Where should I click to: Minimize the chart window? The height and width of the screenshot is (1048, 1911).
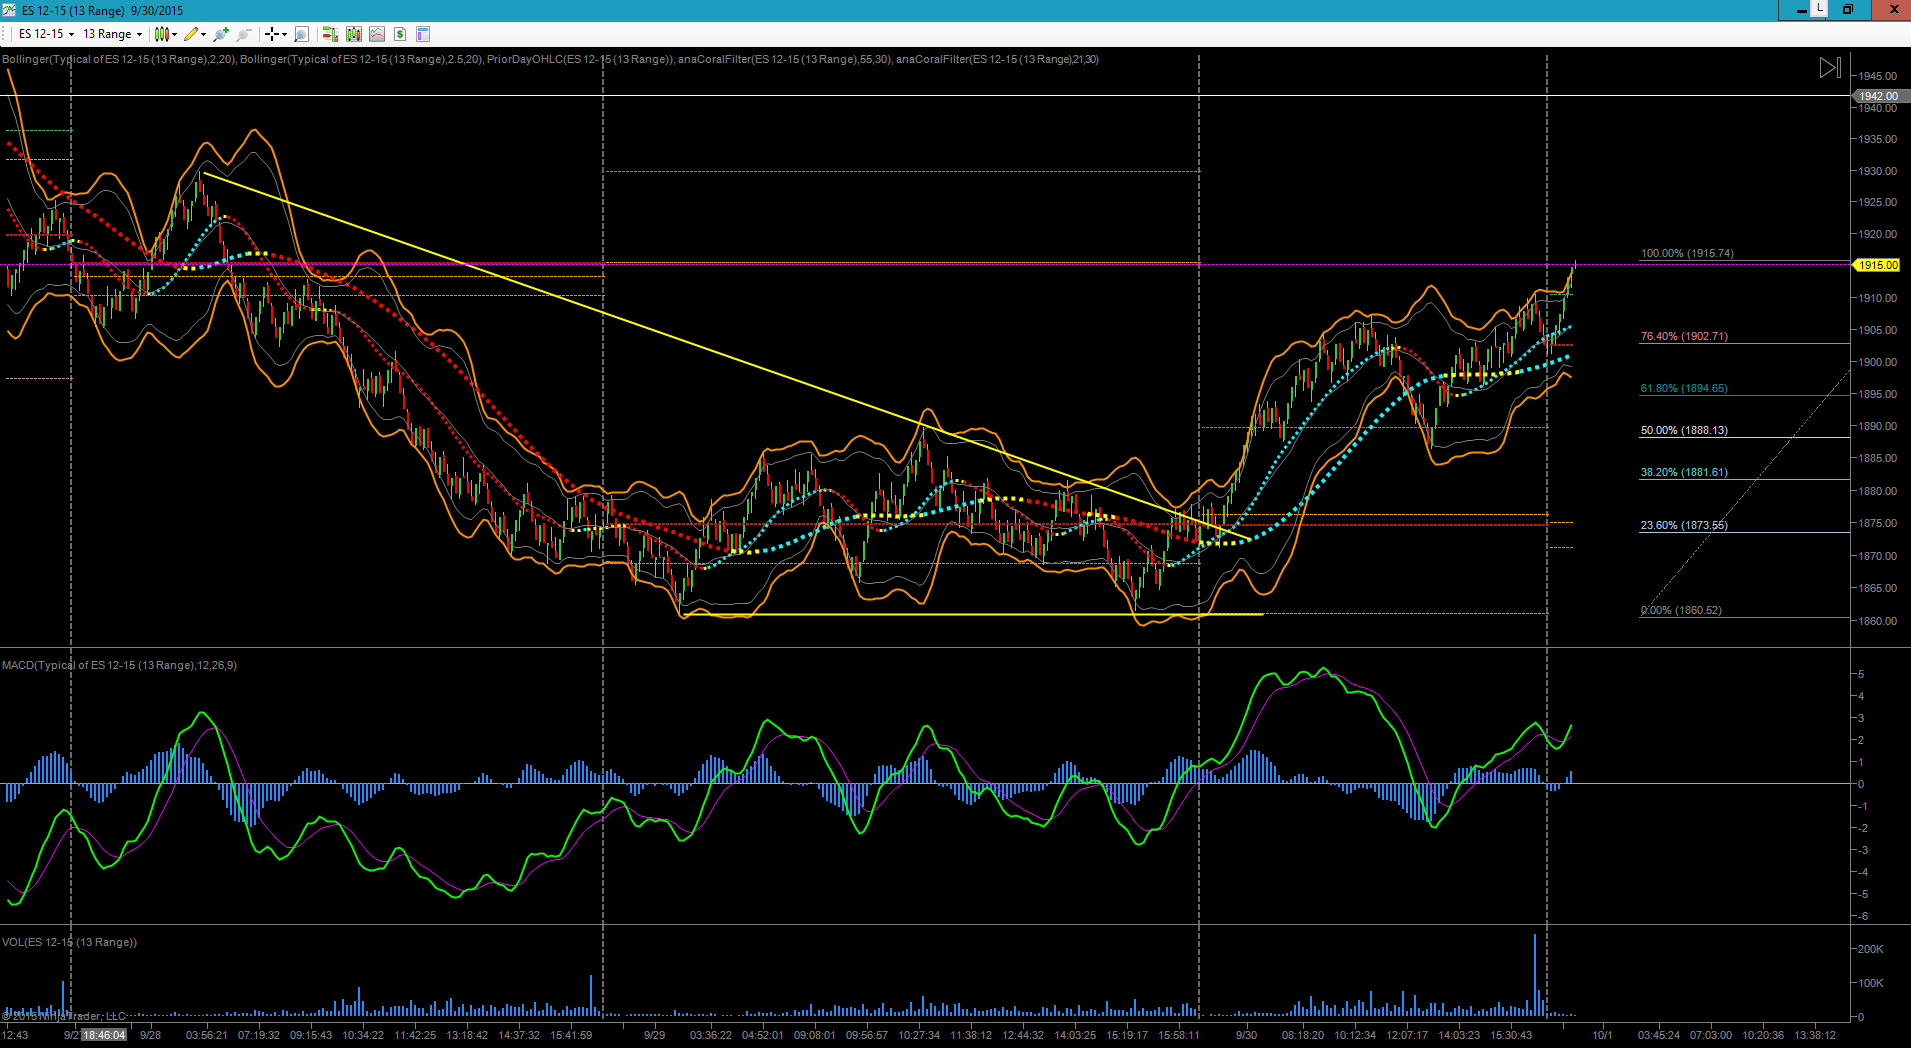[x=1801, y=10]
